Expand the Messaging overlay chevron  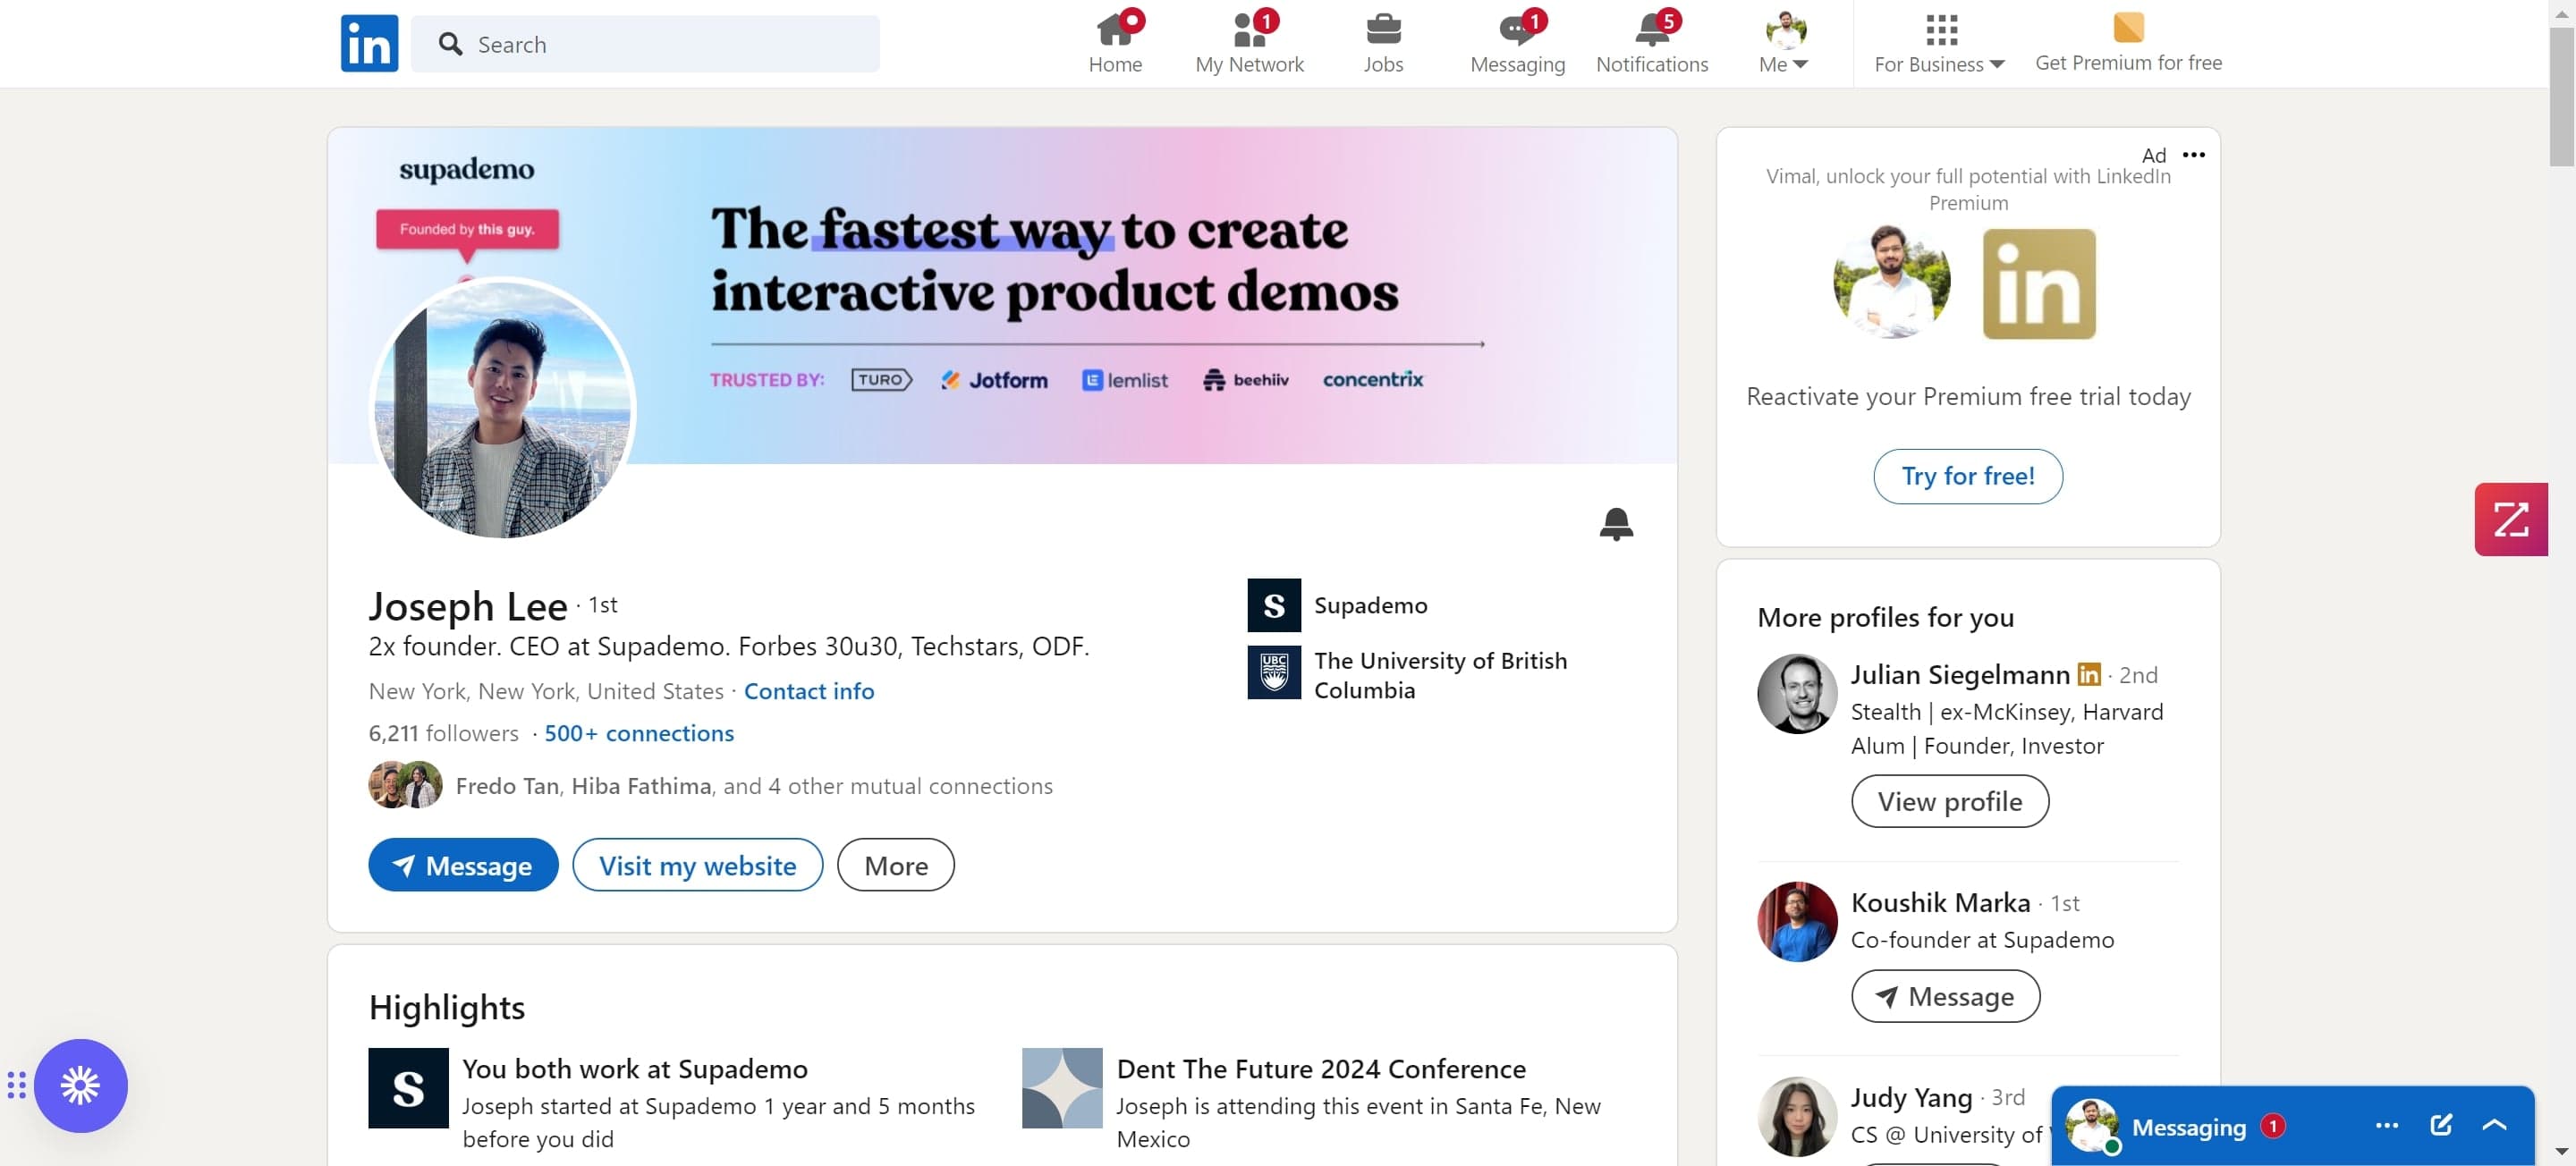pyautogui.click(x=2494, y=1126)
